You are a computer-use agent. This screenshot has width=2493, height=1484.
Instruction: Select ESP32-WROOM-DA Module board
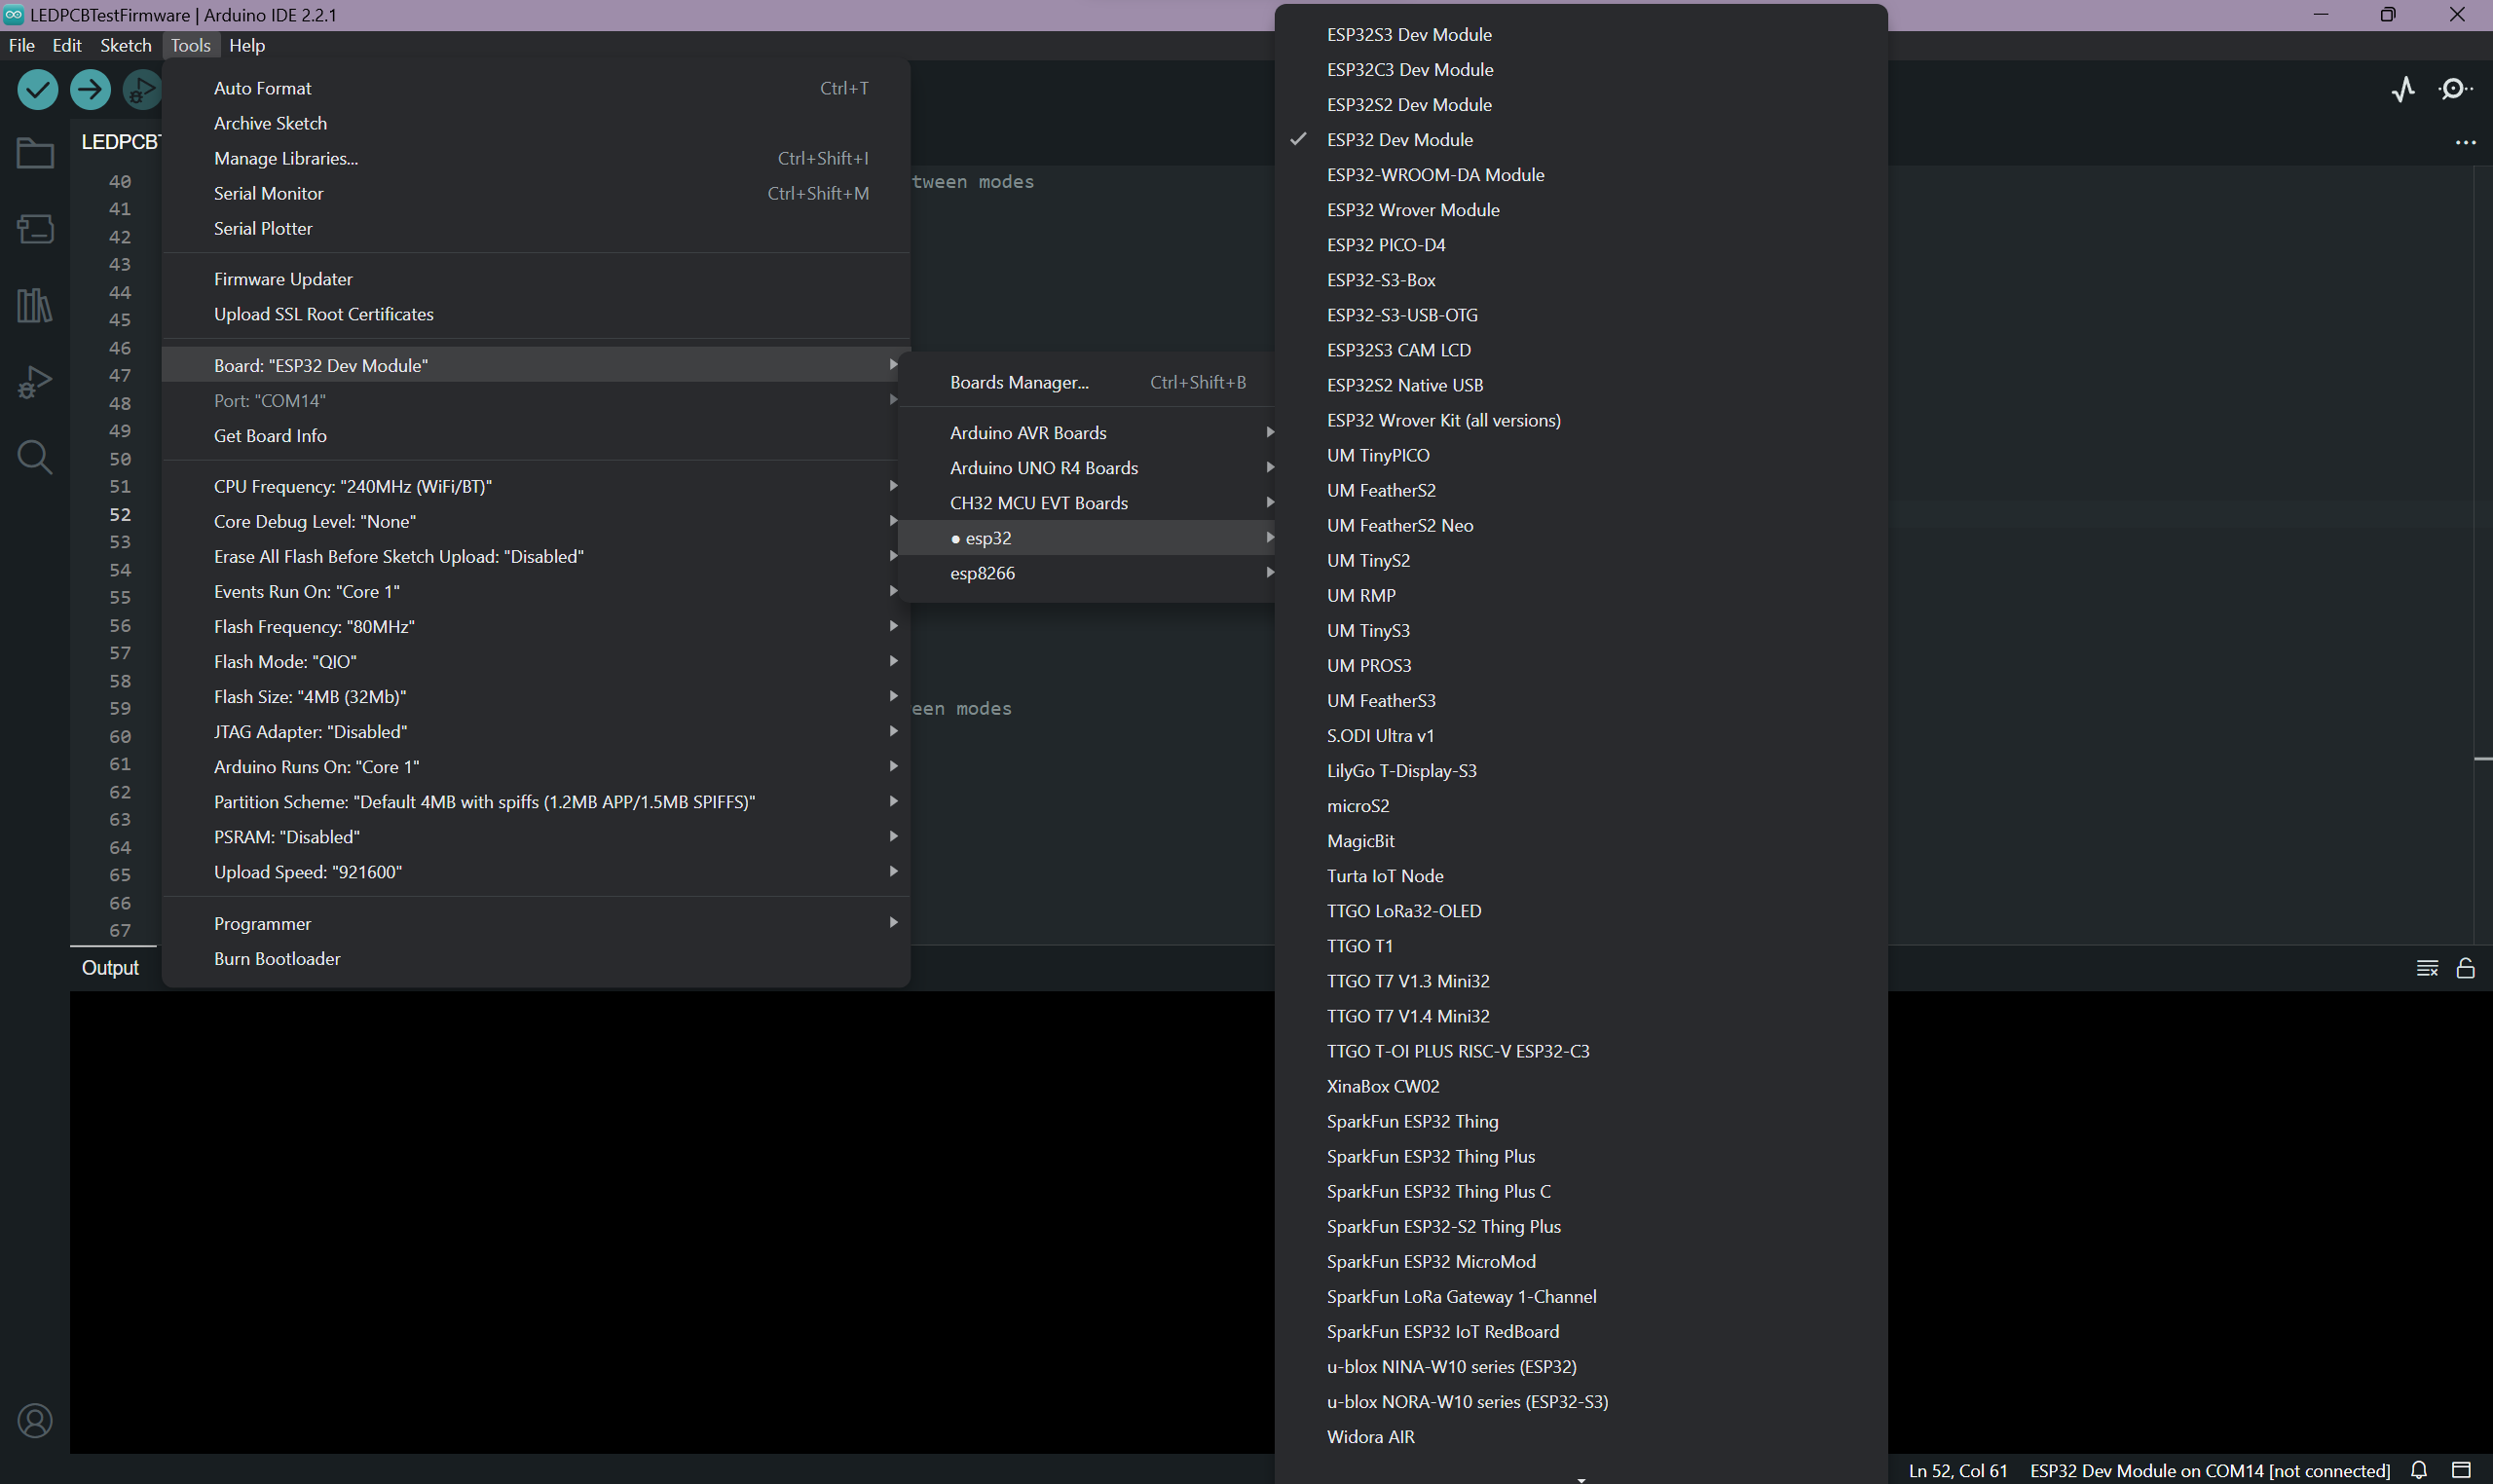(1581, 175)
